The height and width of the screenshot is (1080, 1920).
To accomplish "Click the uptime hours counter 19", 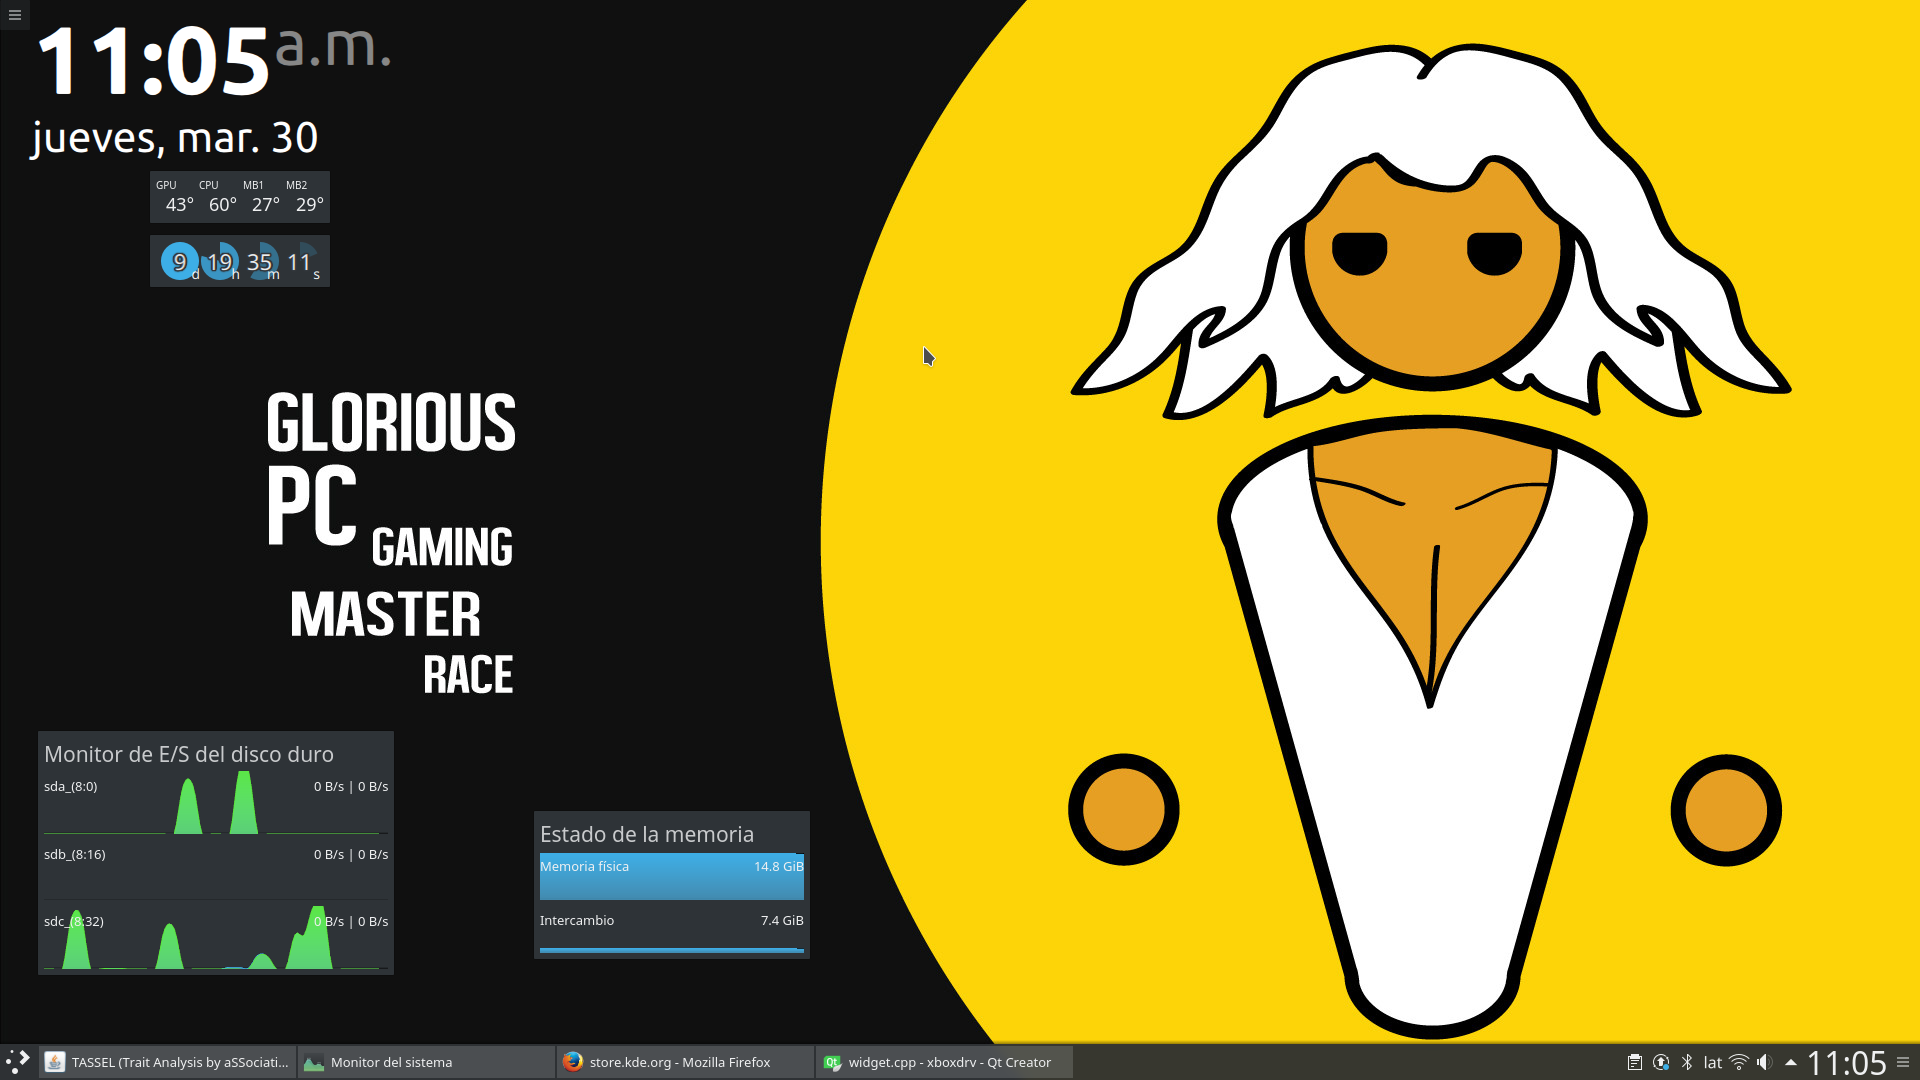I will pos(220,262).
